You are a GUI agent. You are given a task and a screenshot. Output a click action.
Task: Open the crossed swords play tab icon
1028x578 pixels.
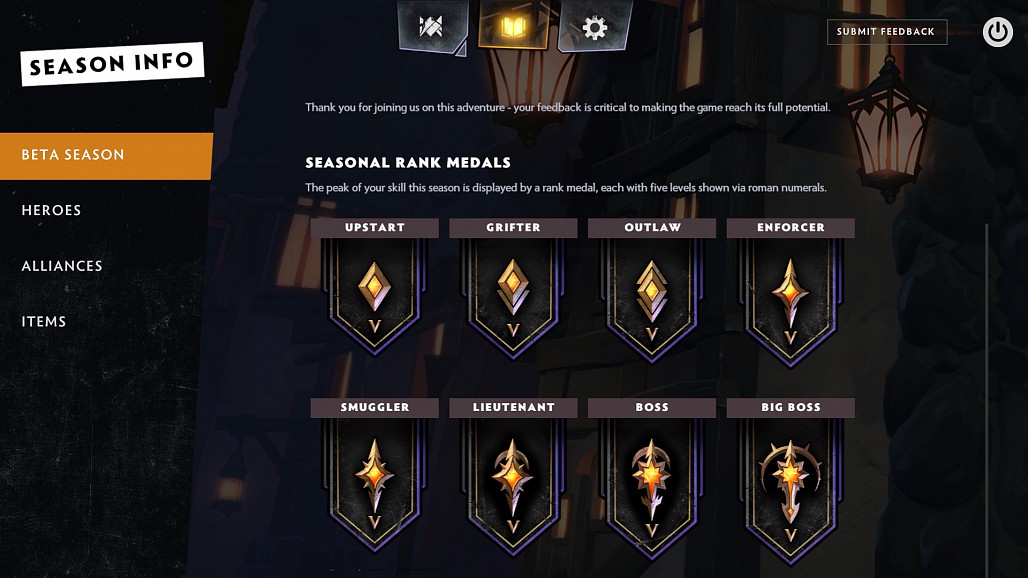(x=433, y=27)
